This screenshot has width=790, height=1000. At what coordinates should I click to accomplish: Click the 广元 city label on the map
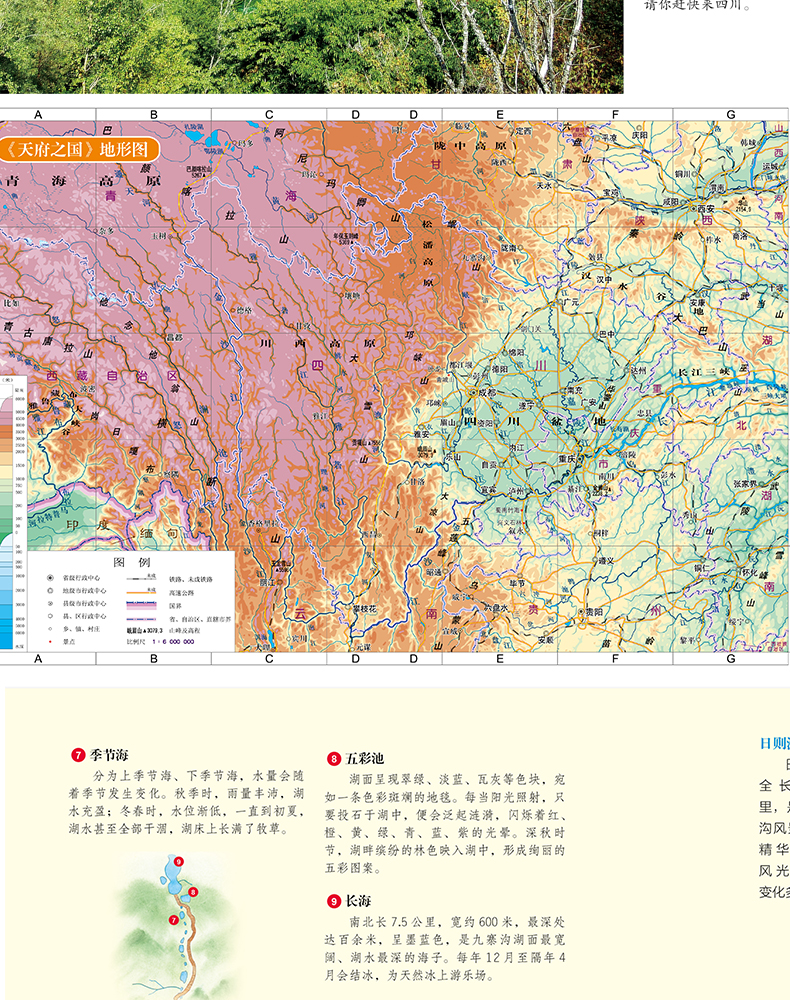click(x=571, y=302)
